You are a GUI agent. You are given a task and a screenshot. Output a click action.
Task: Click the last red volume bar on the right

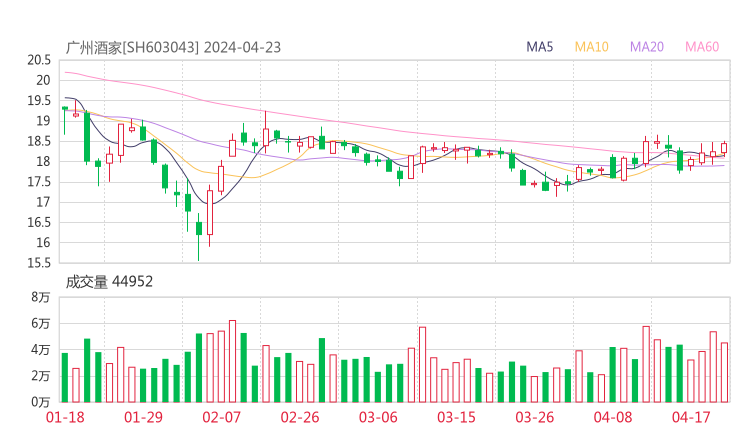coord(724,372)
